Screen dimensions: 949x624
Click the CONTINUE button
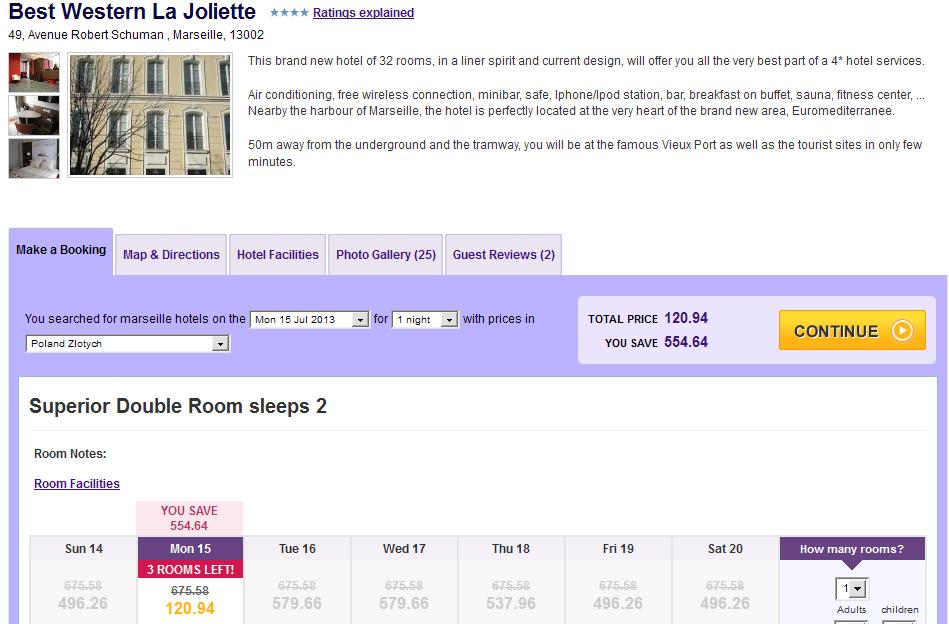point(852,330)
